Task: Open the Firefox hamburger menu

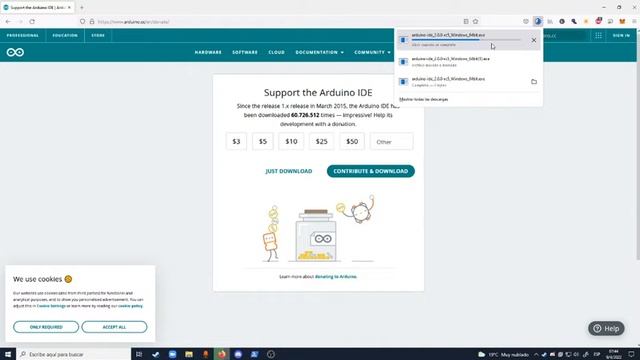Action: click(635, 21)
